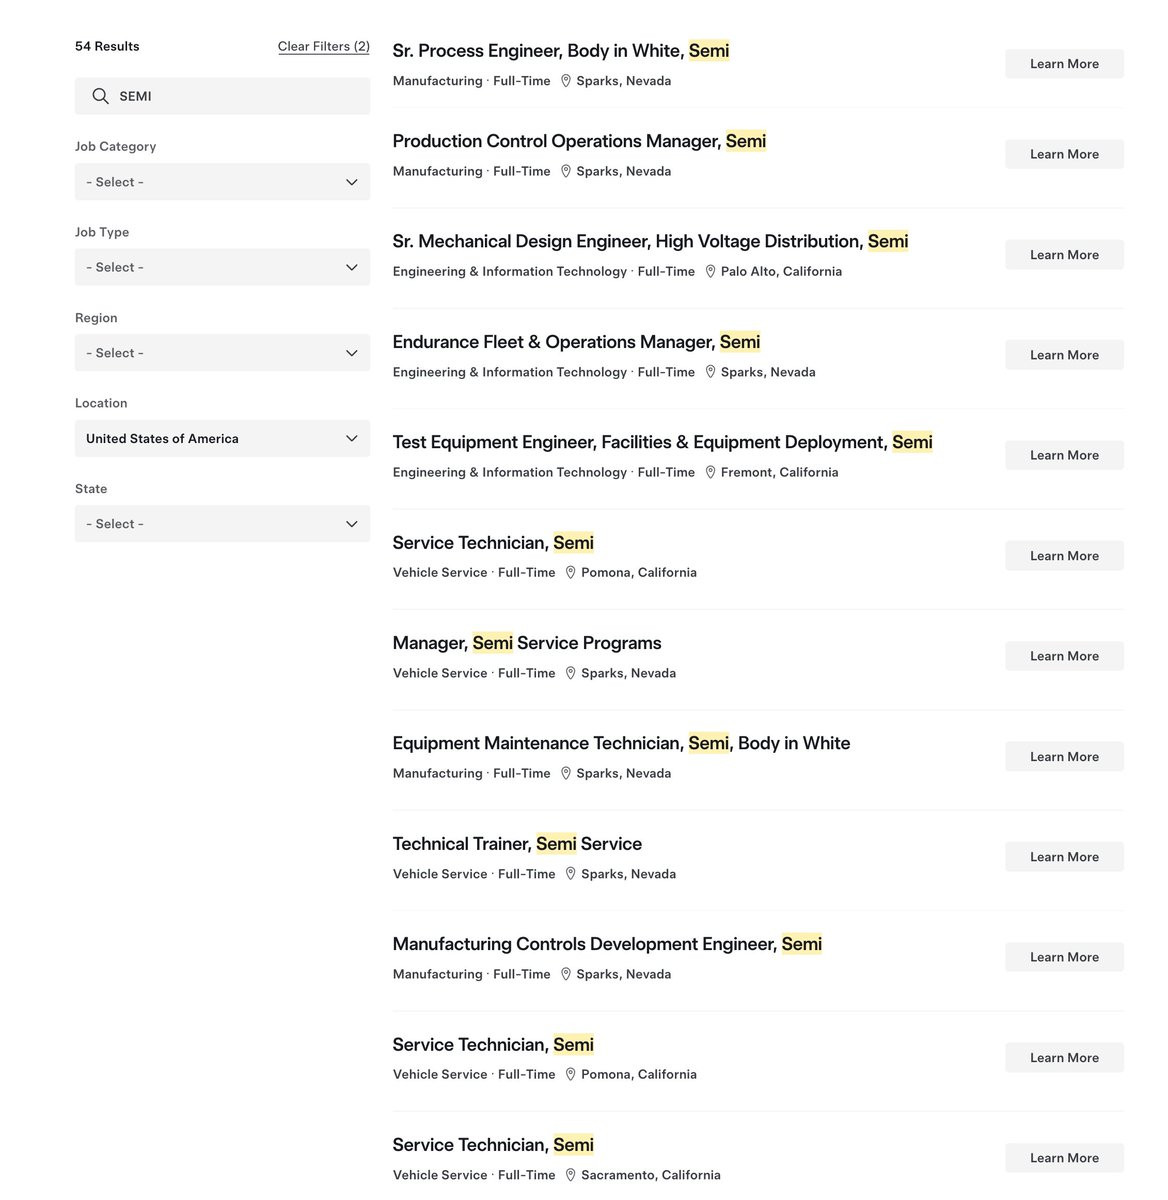Click location pin beside Fremont, California

point(710,472)
